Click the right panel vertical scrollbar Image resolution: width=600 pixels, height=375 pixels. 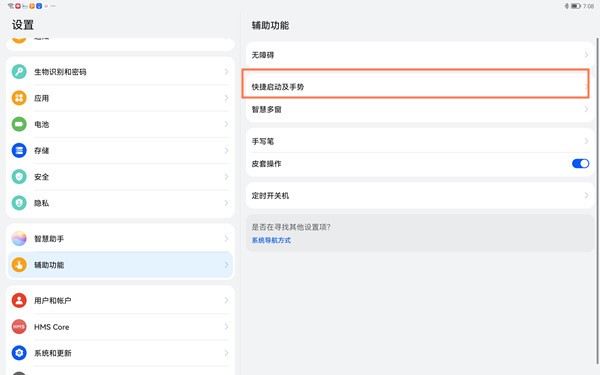[x=598, y=201]
